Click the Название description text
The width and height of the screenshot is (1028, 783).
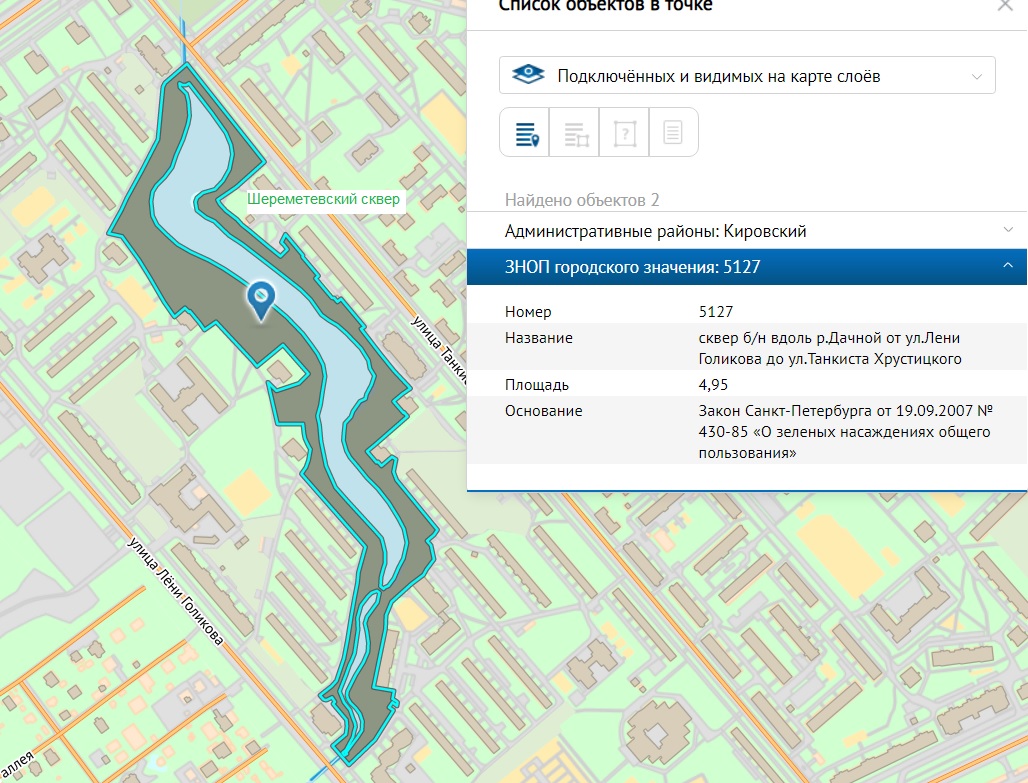tap(830, 348)
